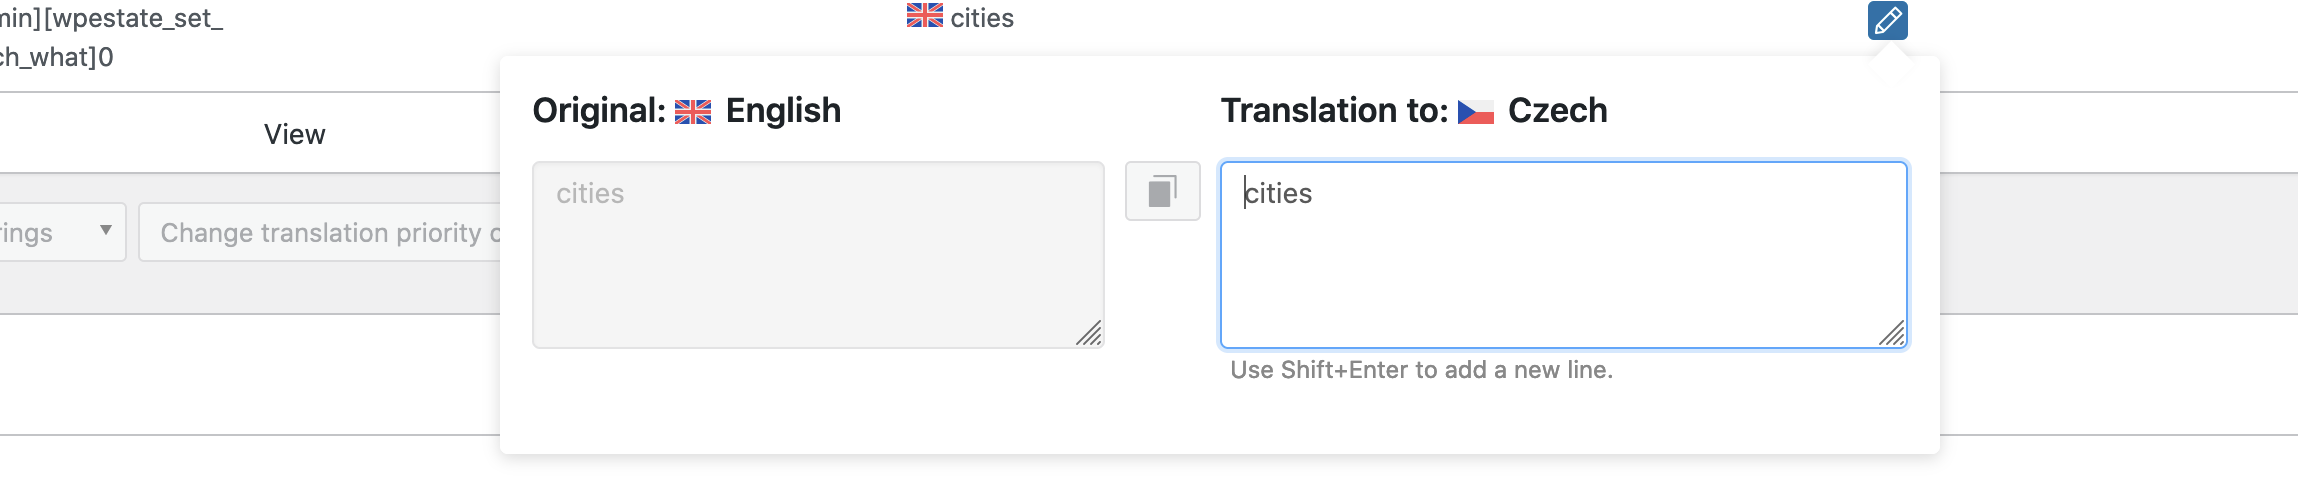Click the 'Translation to:' heading label
Image resolution: width=2298 pixels, height=494 pixels.
coord(1334,111)
